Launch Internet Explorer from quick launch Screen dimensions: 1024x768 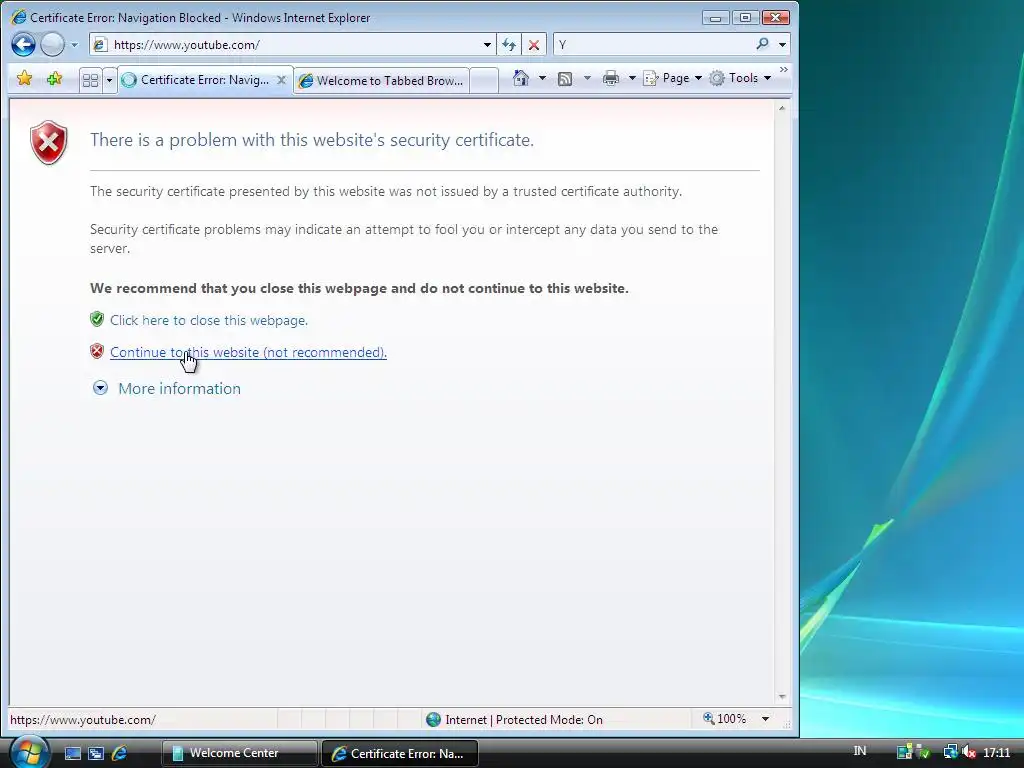point(120,754)
